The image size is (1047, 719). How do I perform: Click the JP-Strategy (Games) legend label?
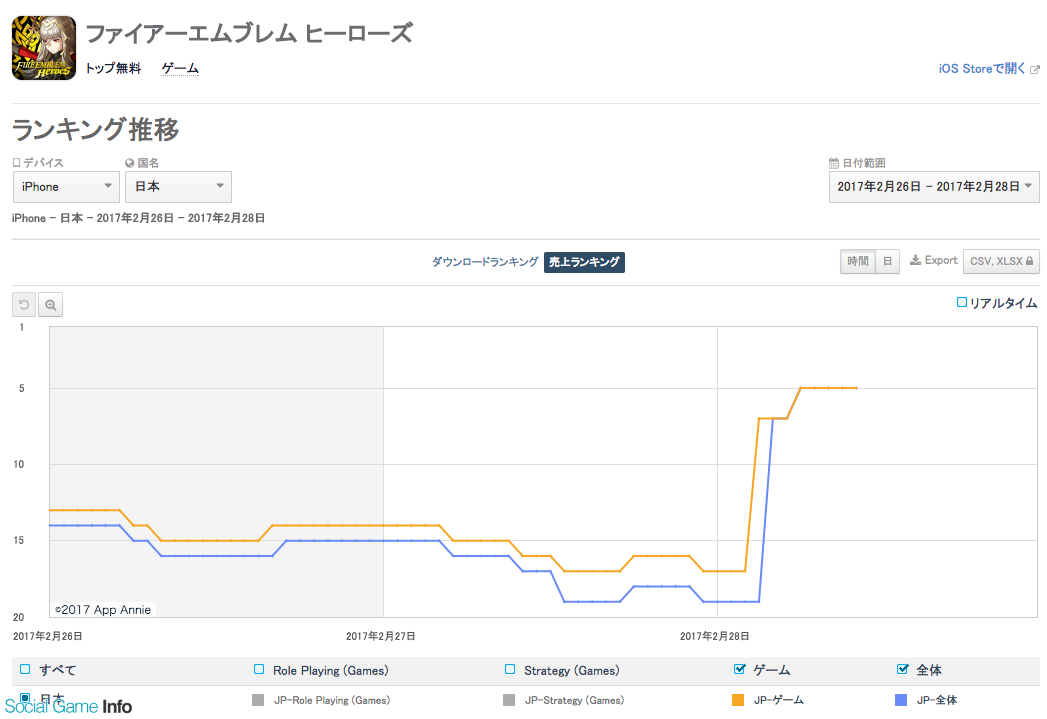pos(574,700)
